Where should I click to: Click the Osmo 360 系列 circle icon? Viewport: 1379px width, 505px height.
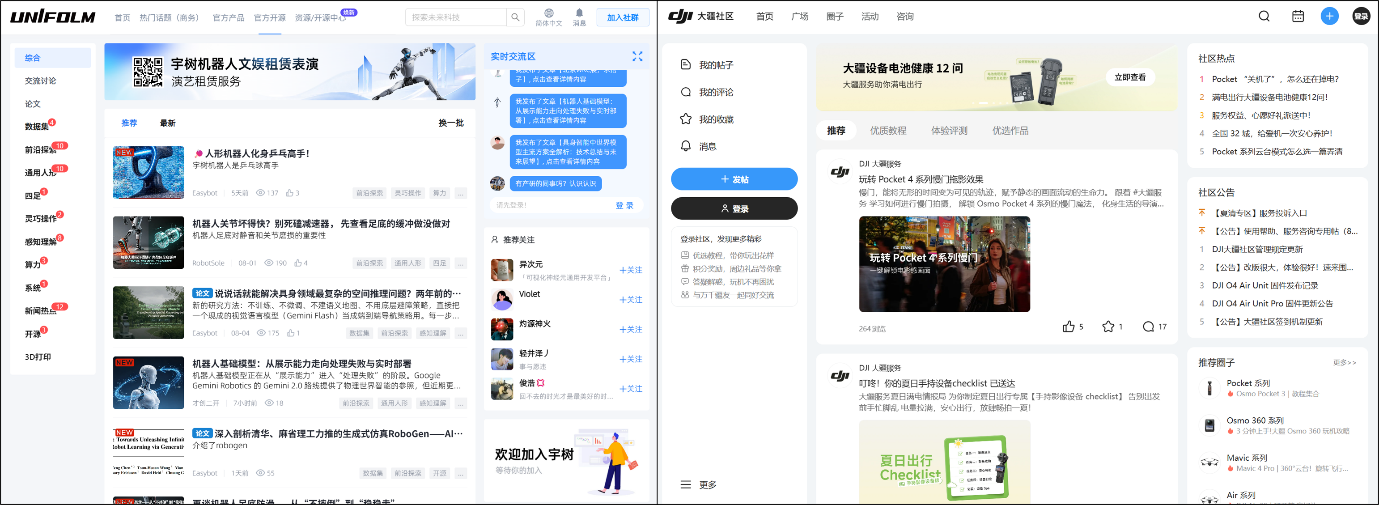pyautogui.click(x=1208, y=425)
